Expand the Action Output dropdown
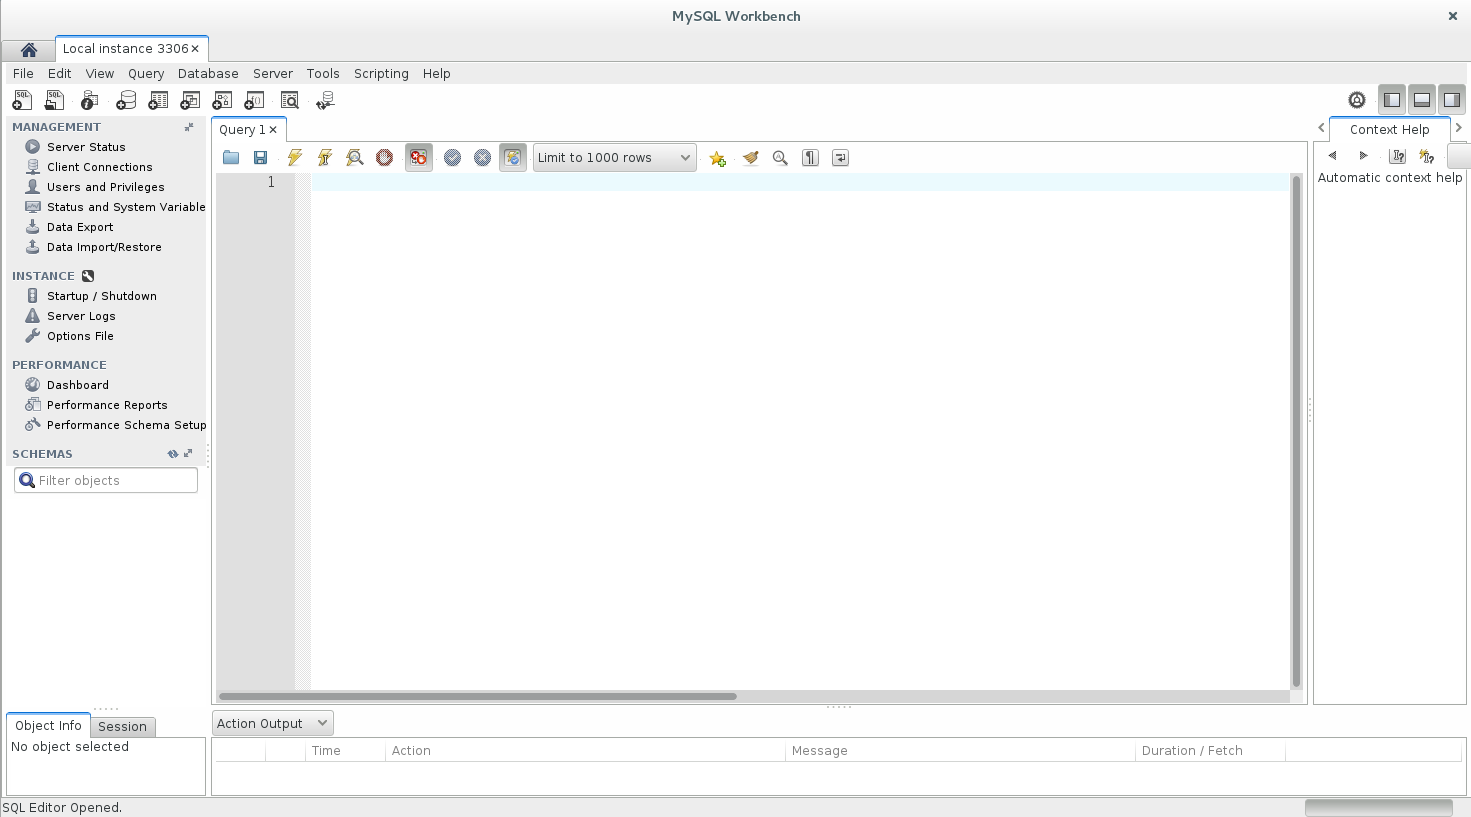The image size is (1471, 817). click(272, 723)
